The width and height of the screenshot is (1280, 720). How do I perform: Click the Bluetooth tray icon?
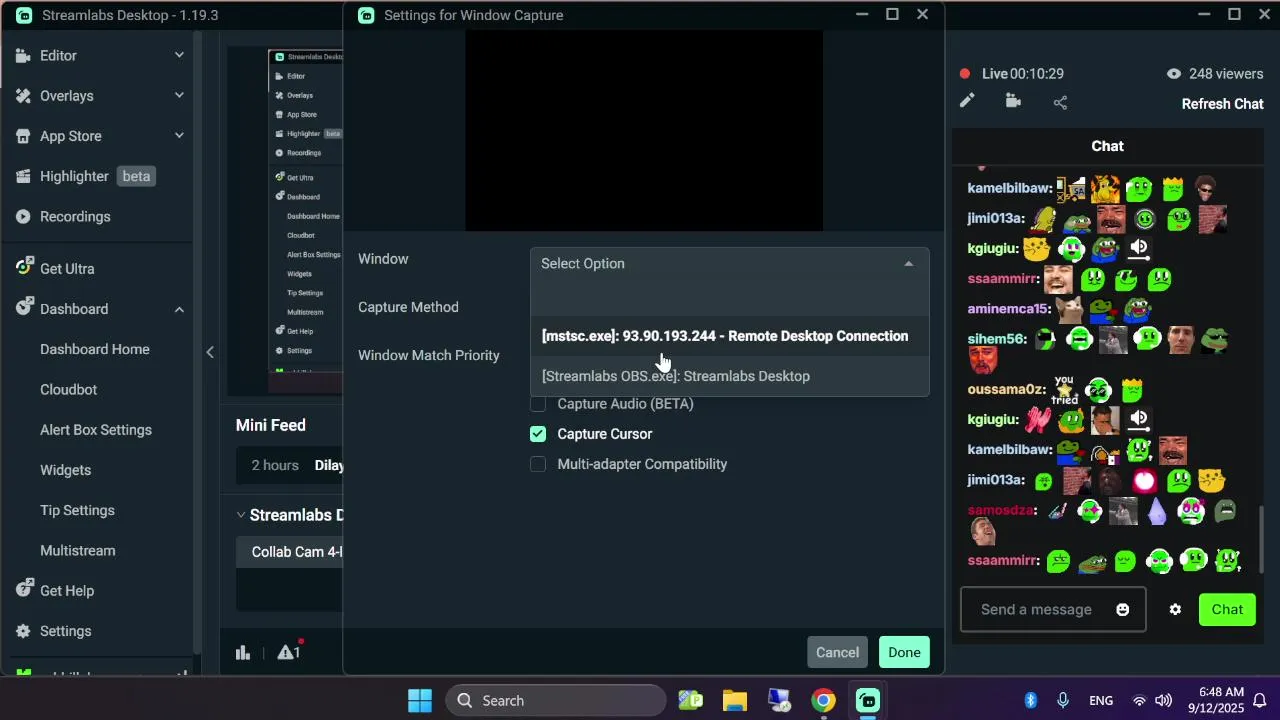[x=1031, y=700]
